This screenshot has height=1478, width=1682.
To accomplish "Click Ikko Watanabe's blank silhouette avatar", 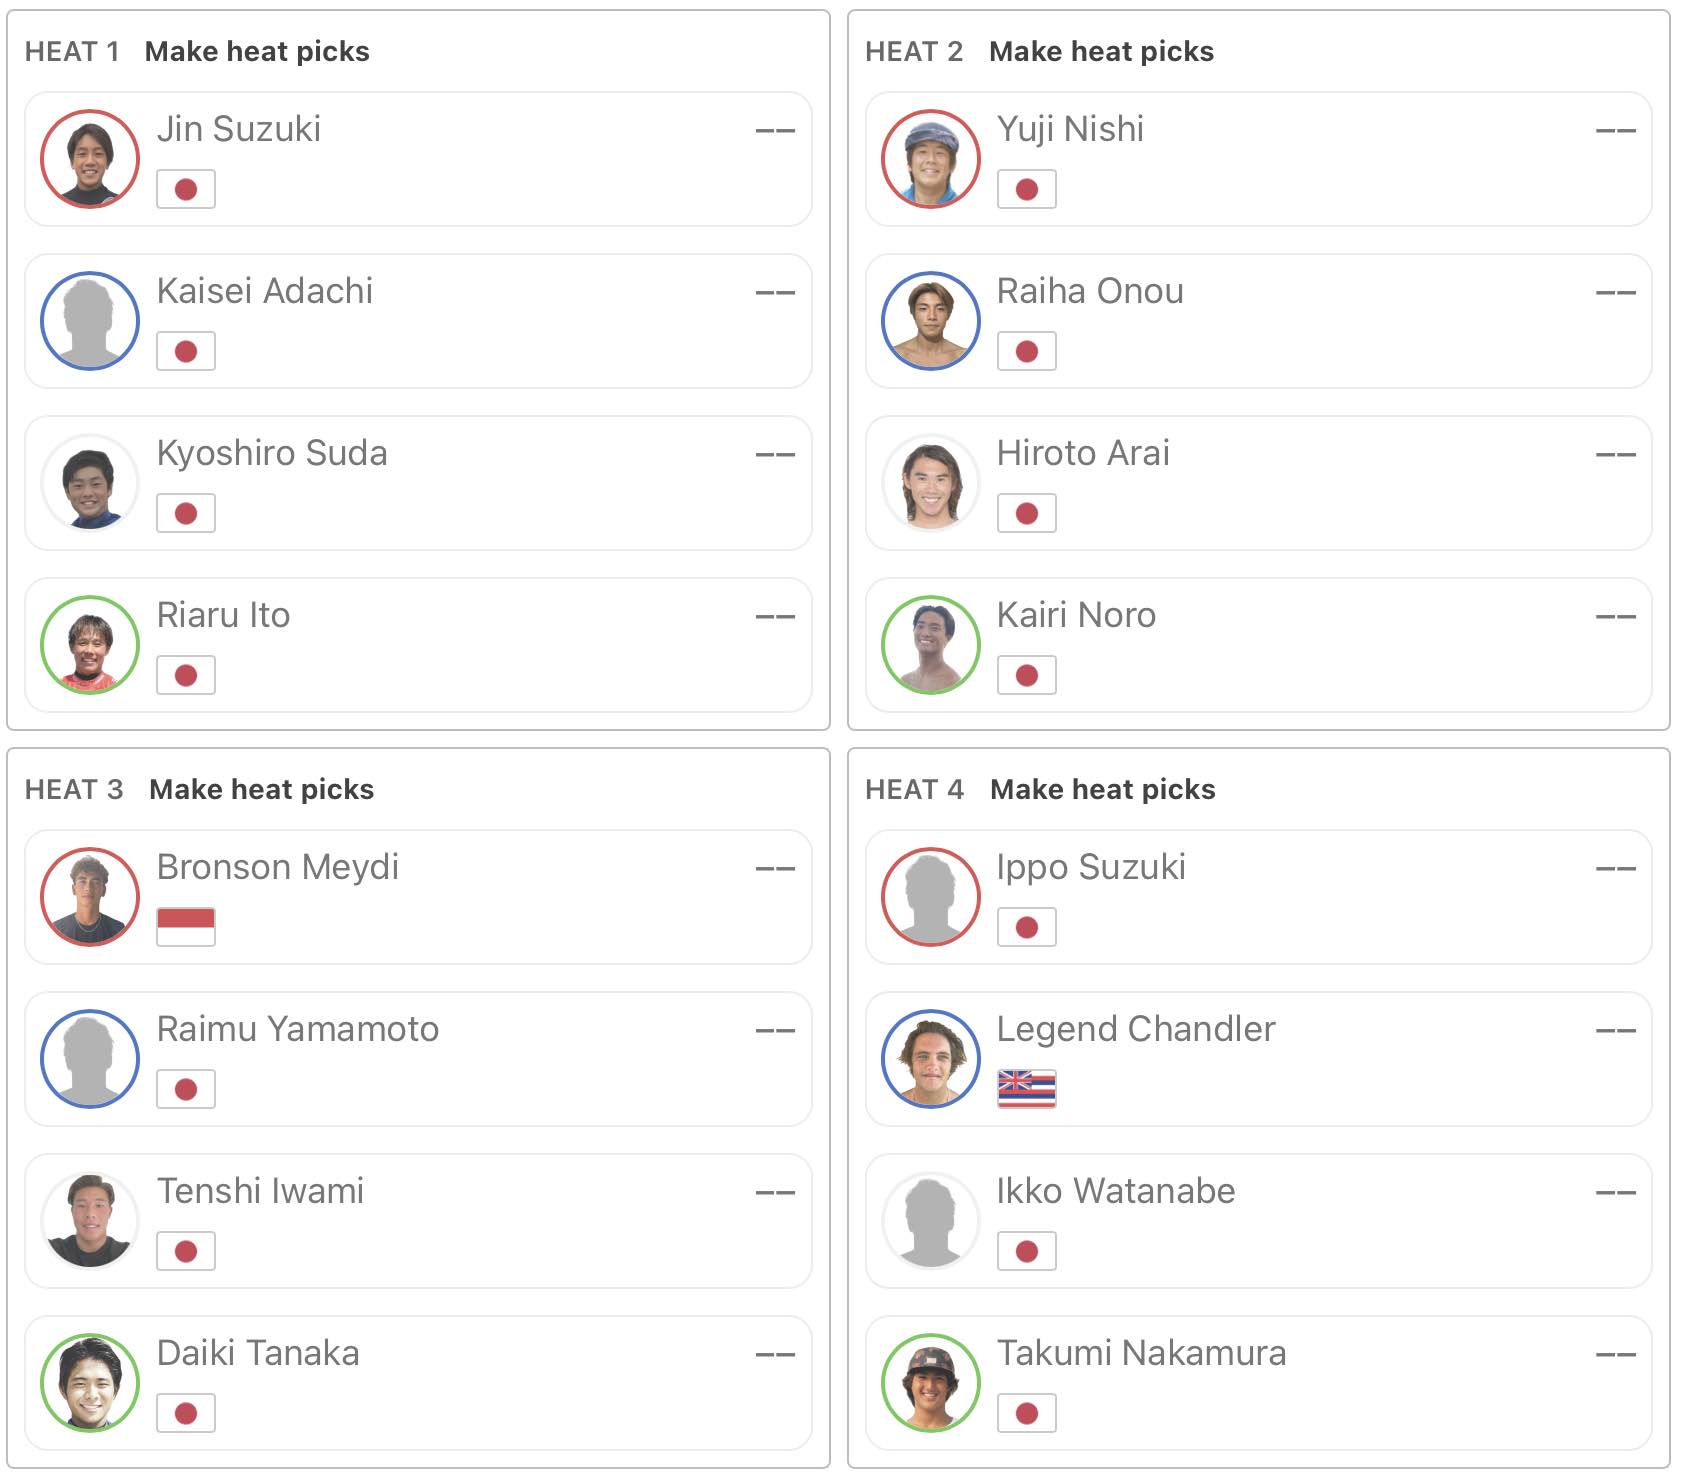I will [x=930, y=1221].
